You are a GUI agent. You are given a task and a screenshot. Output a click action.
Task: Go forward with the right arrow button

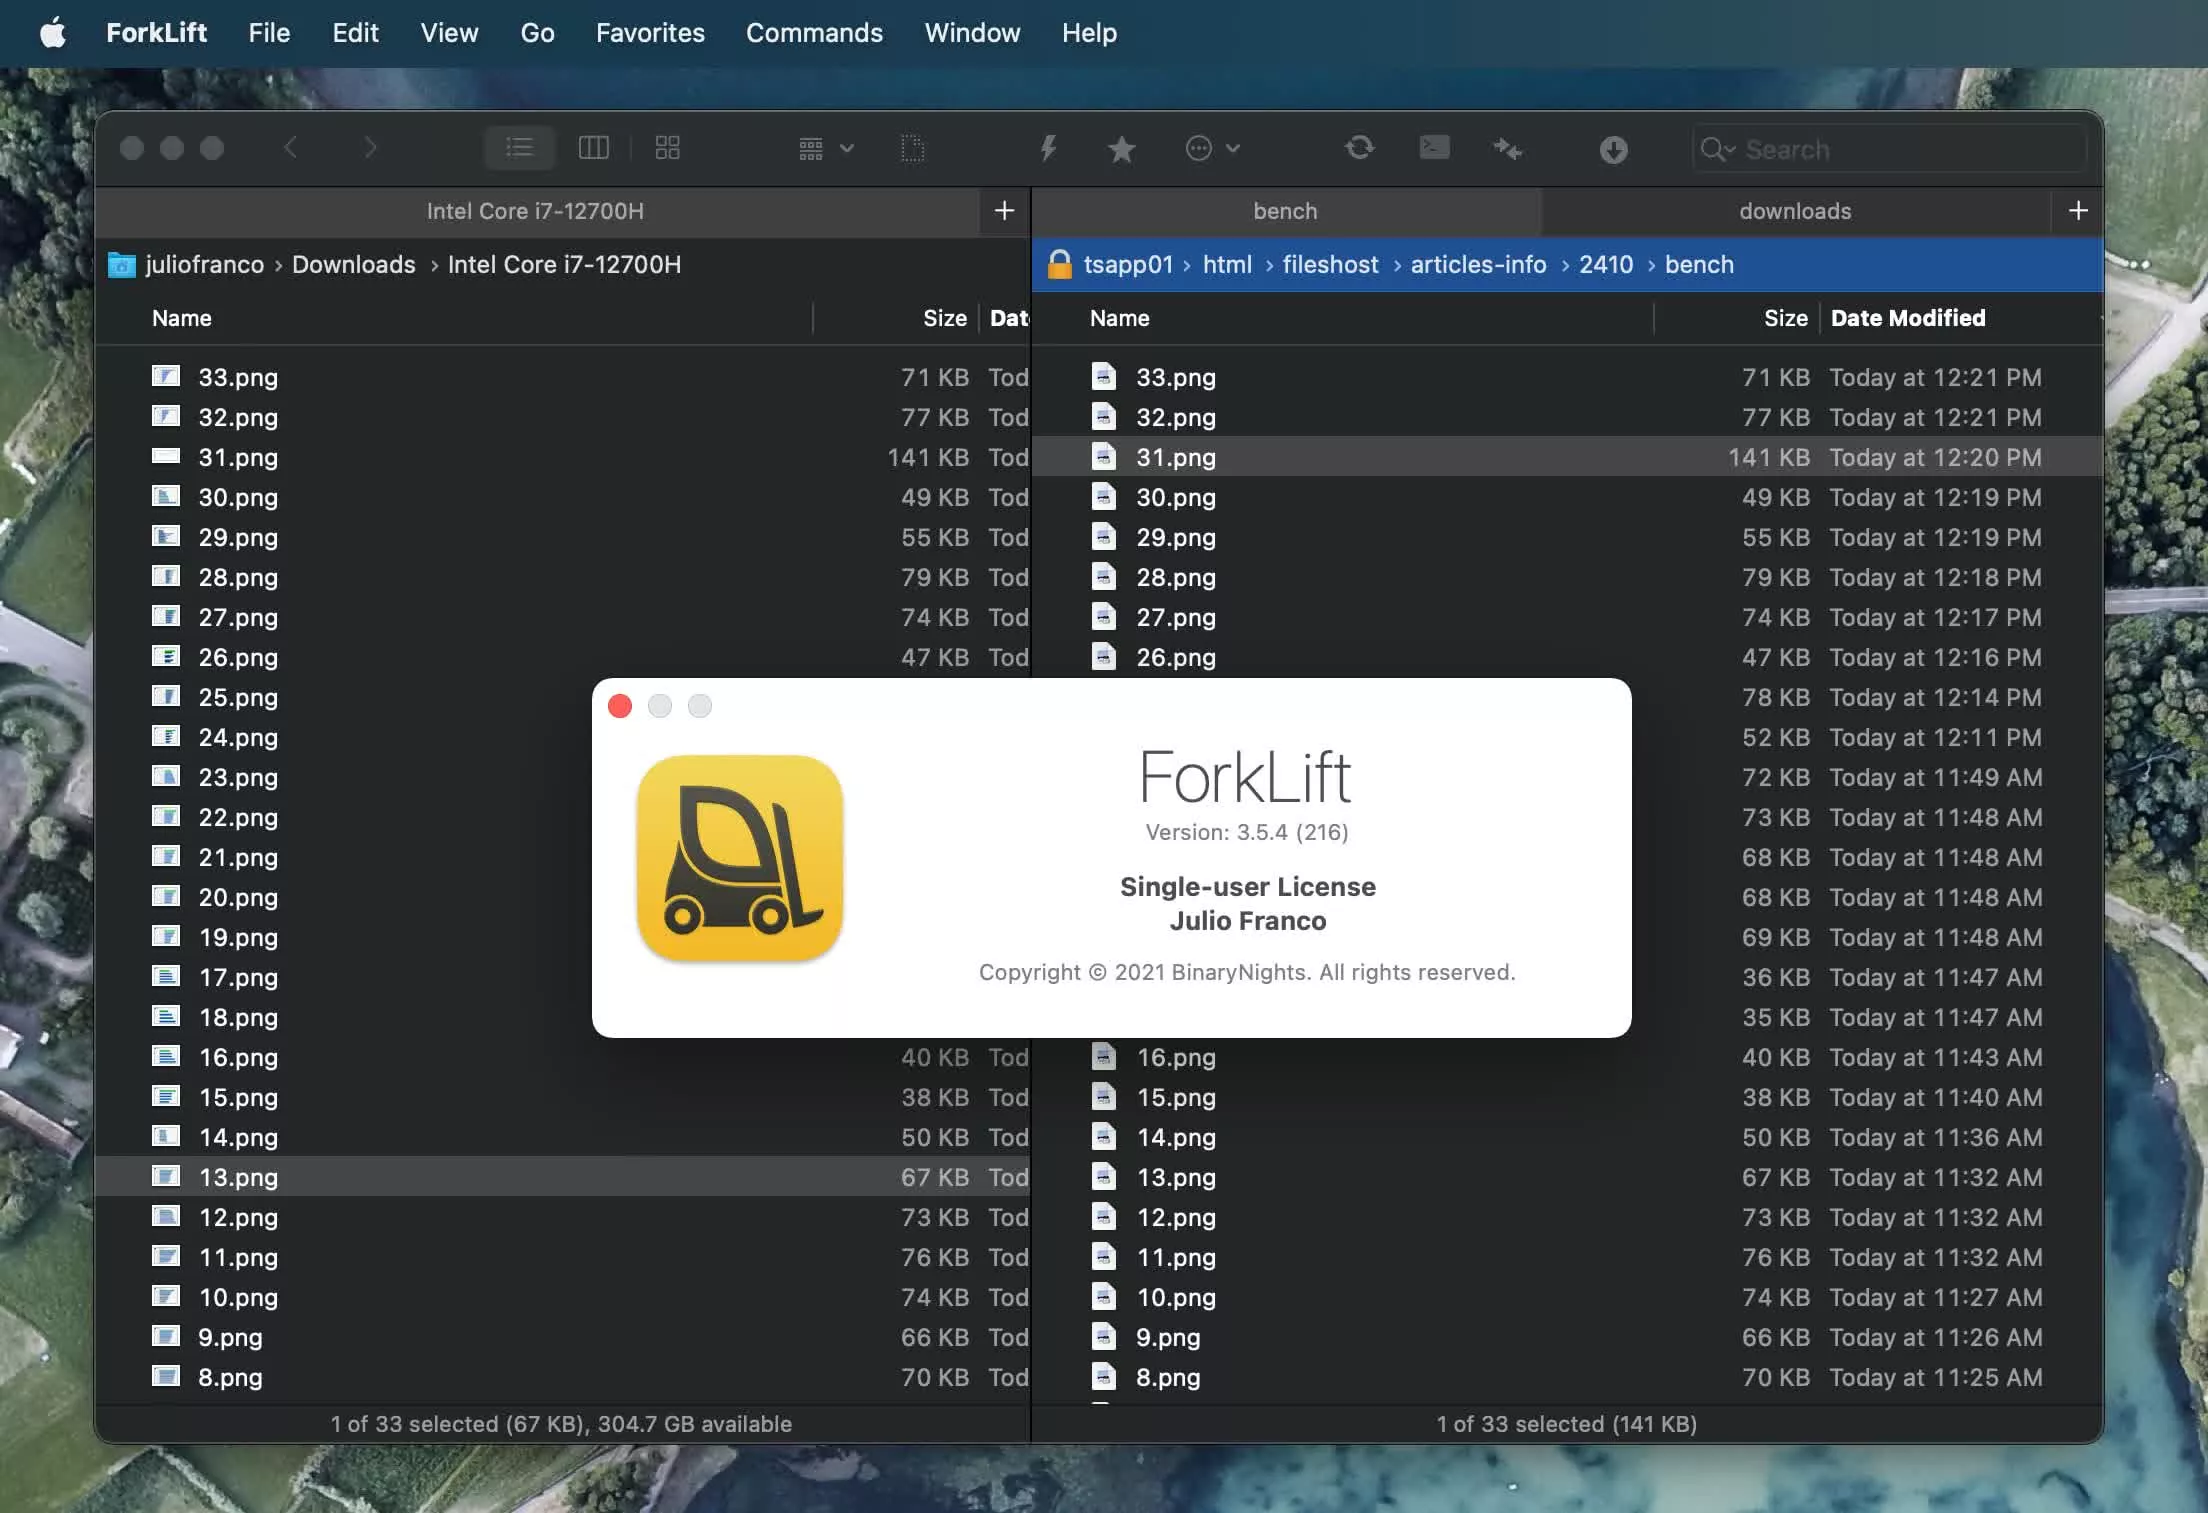(x=370, y=148)
